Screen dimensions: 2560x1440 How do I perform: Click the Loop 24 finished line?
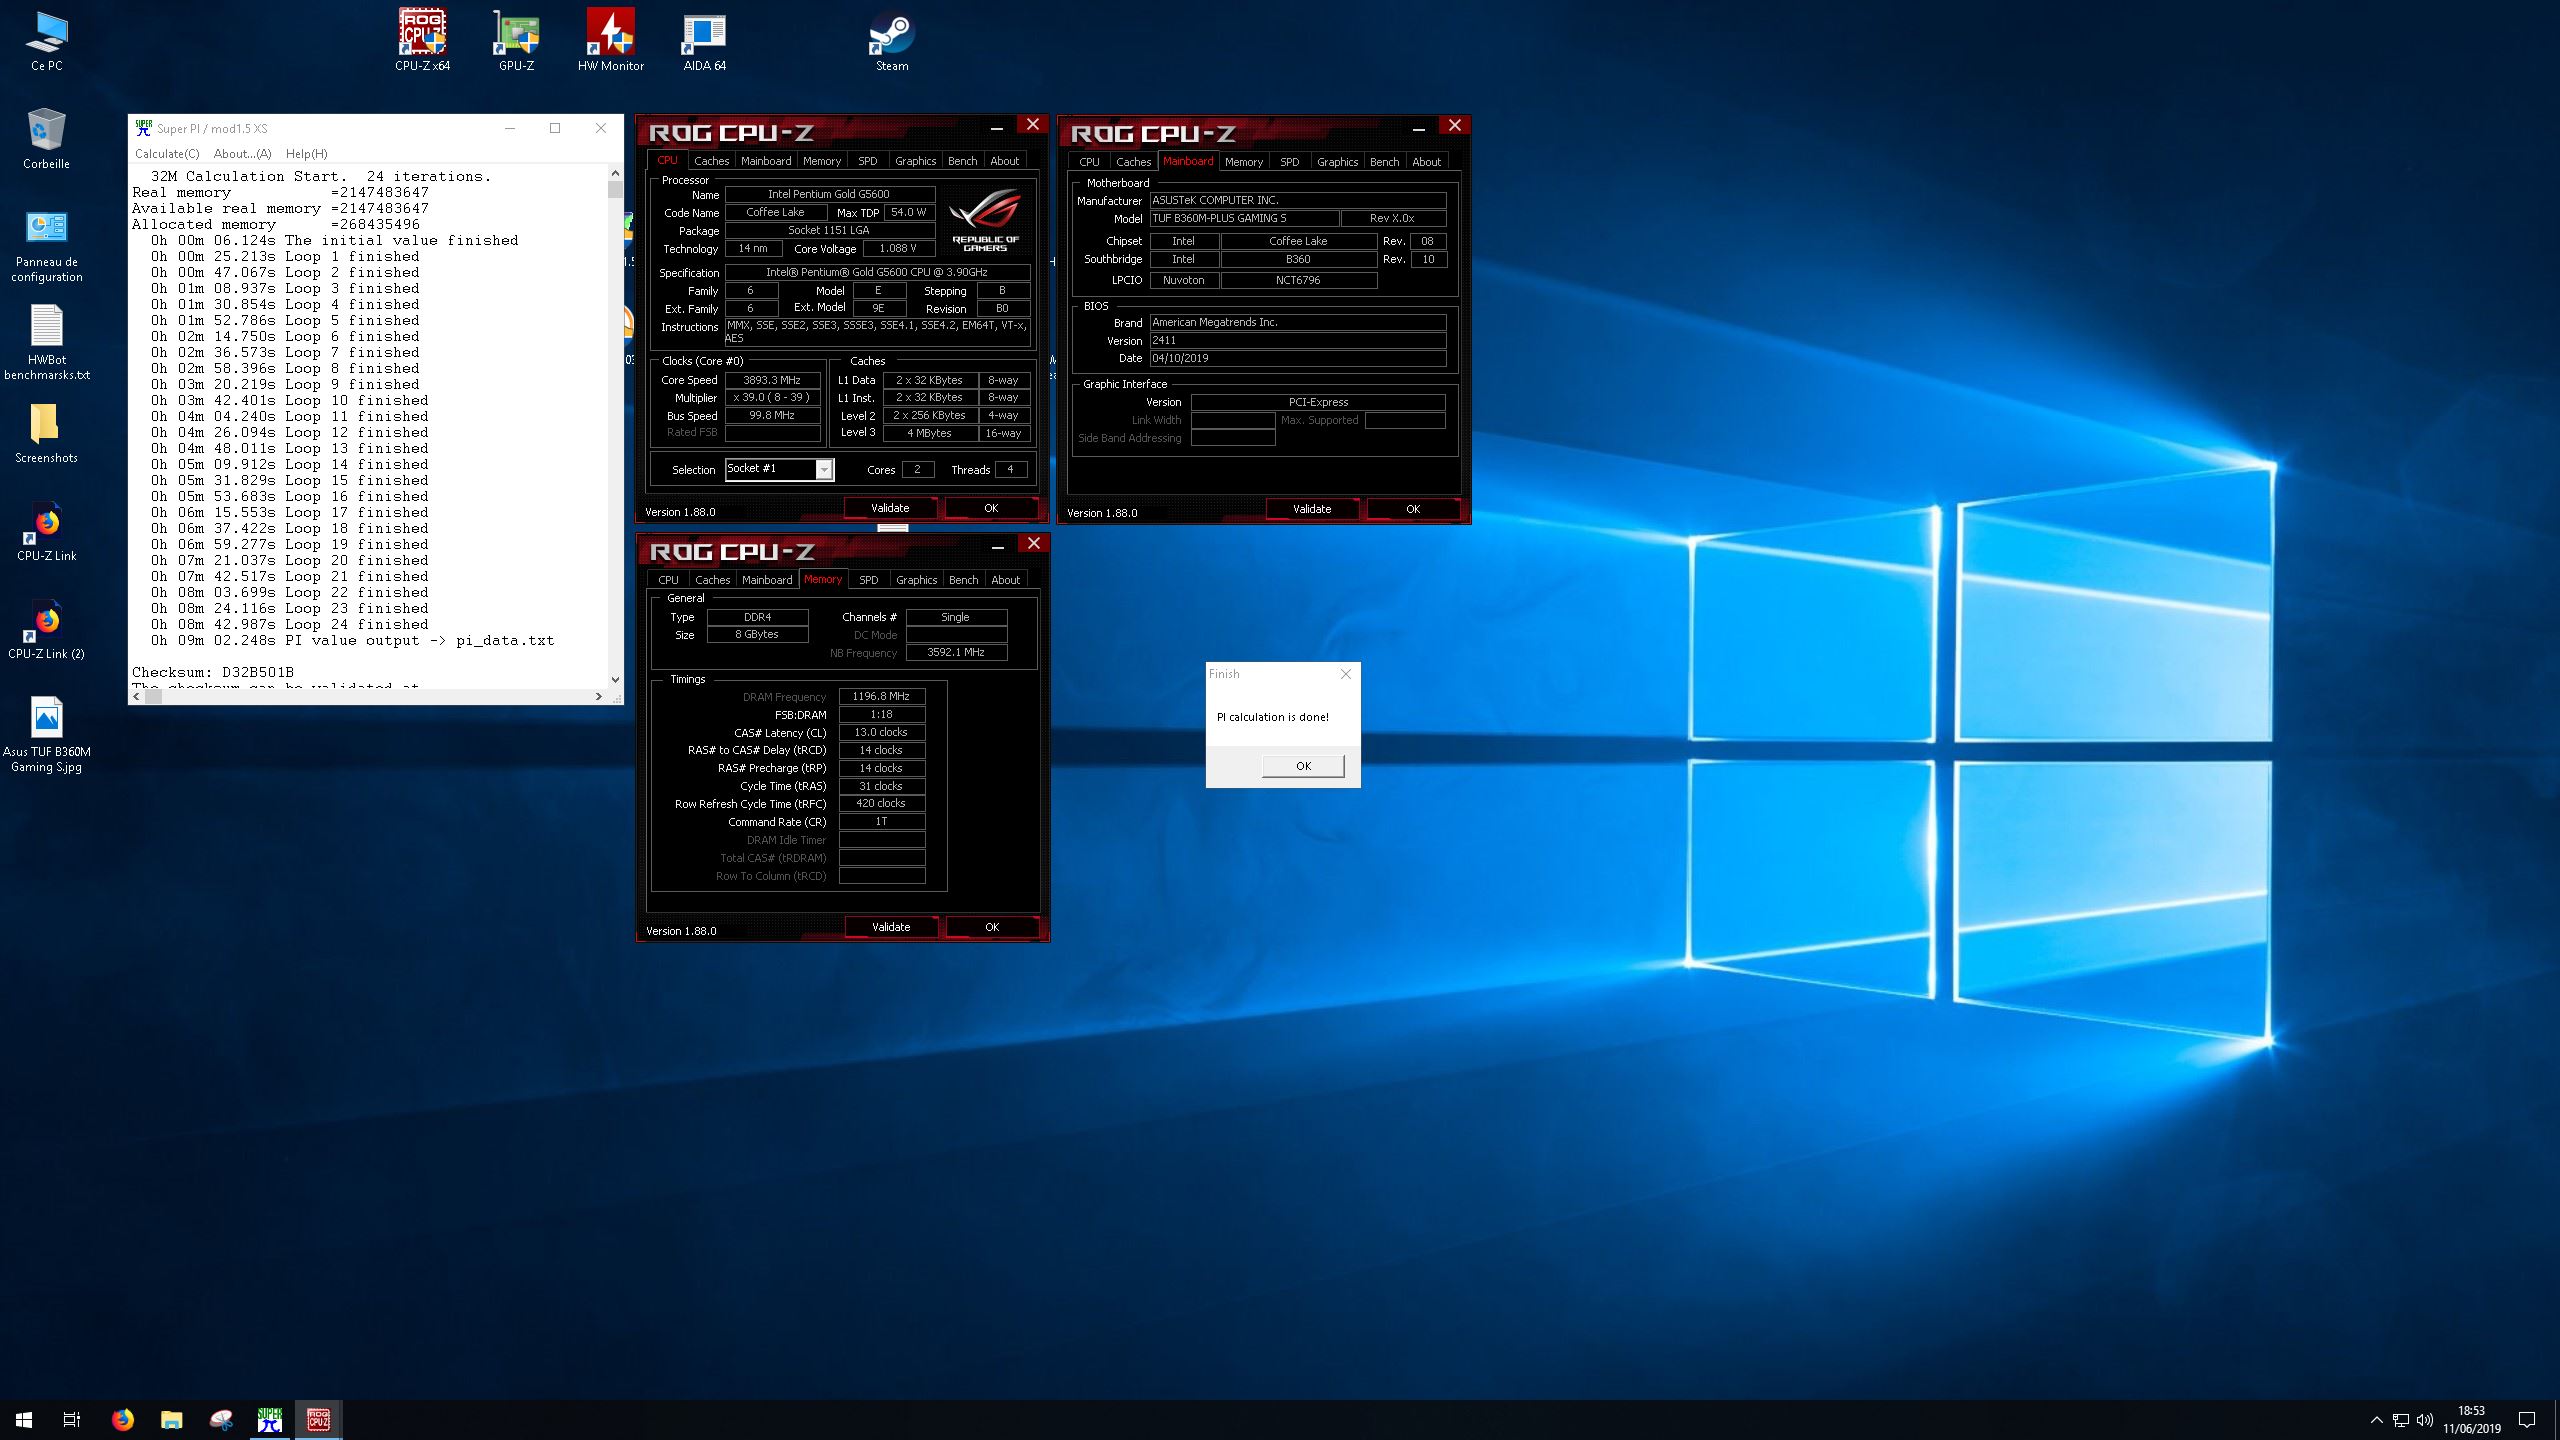pyautogui.click(x=290, y=624)
